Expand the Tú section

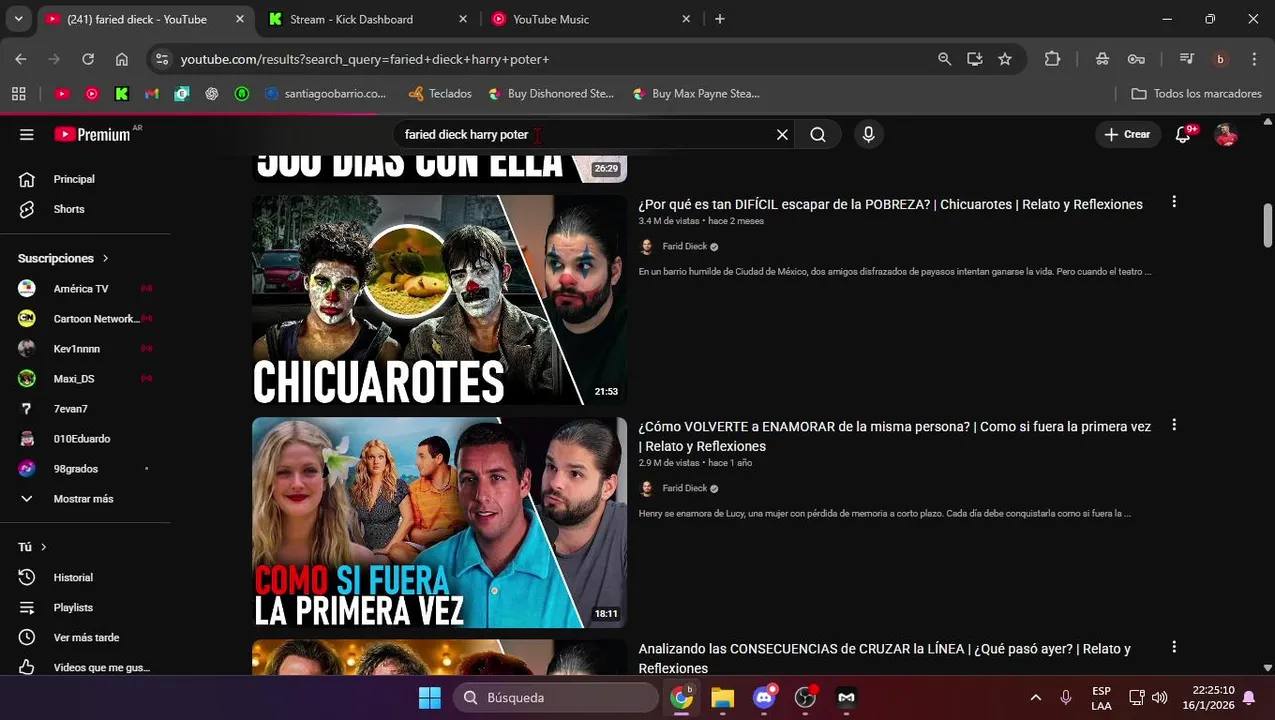click(x=32, y=547)
